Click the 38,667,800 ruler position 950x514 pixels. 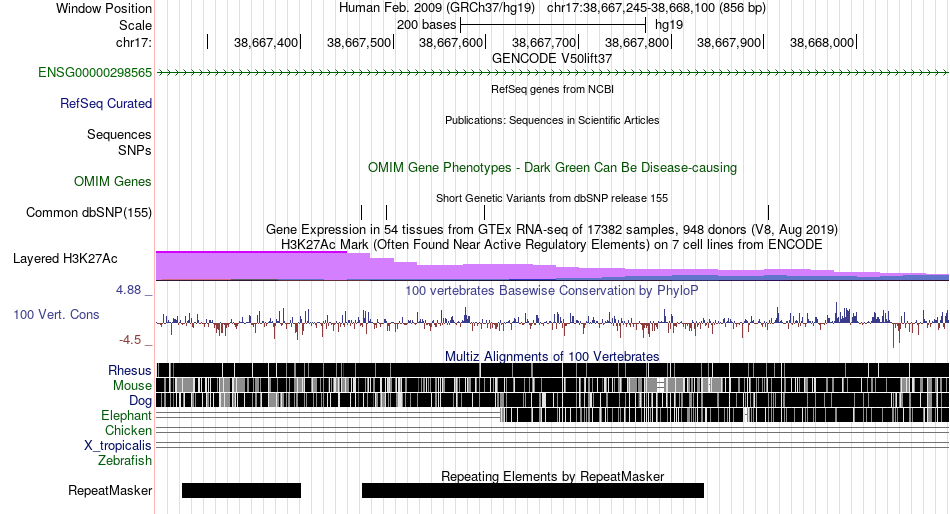pos(637,42)
